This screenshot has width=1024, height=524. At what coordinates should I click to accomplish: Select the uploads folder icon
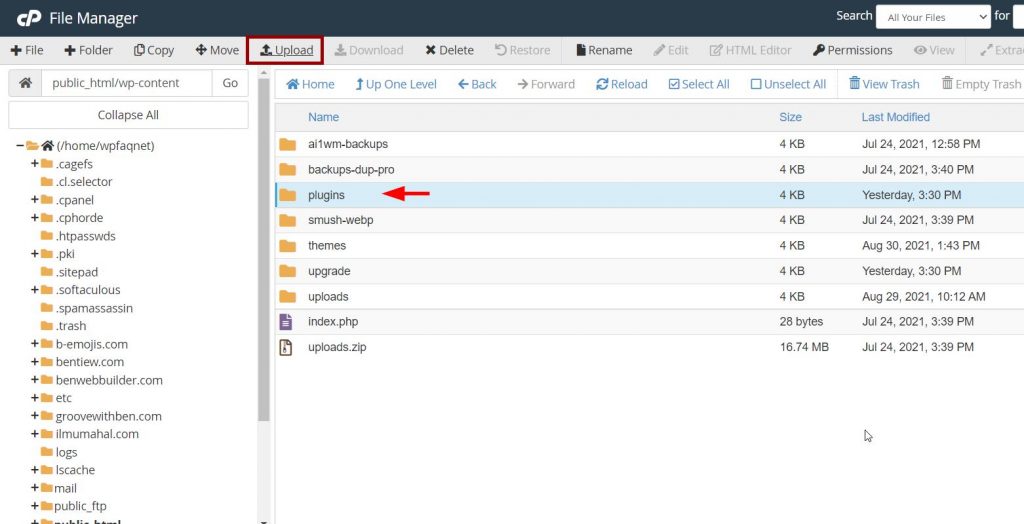(287, 297)
